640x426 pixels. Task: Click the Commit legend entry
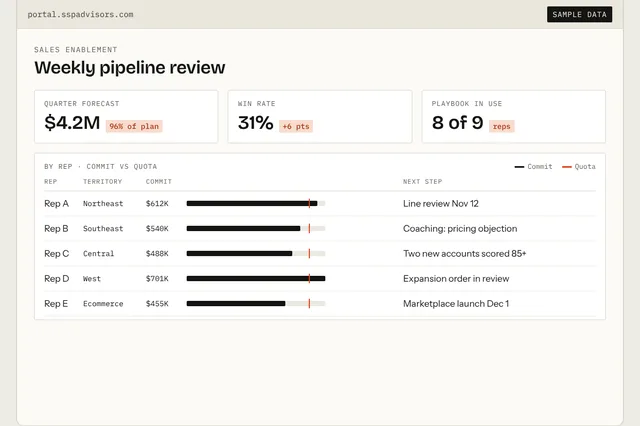click(x=533, y=166)
